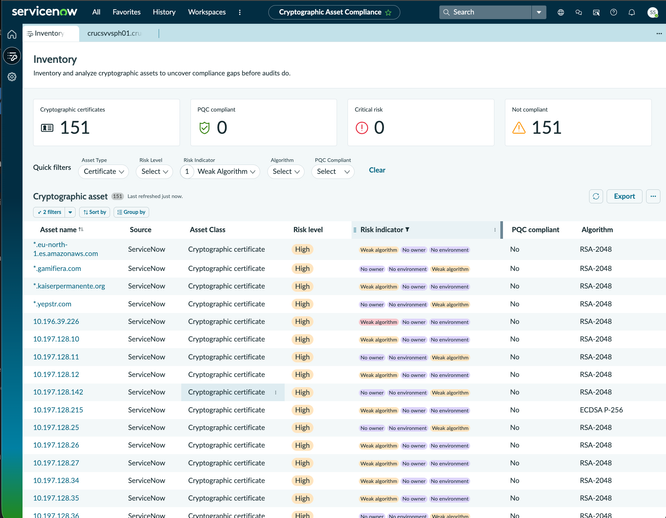Open the Favorites menu
Image resolution: width=666 pixels, height=518 pixels.
click(x=127, y=12)
